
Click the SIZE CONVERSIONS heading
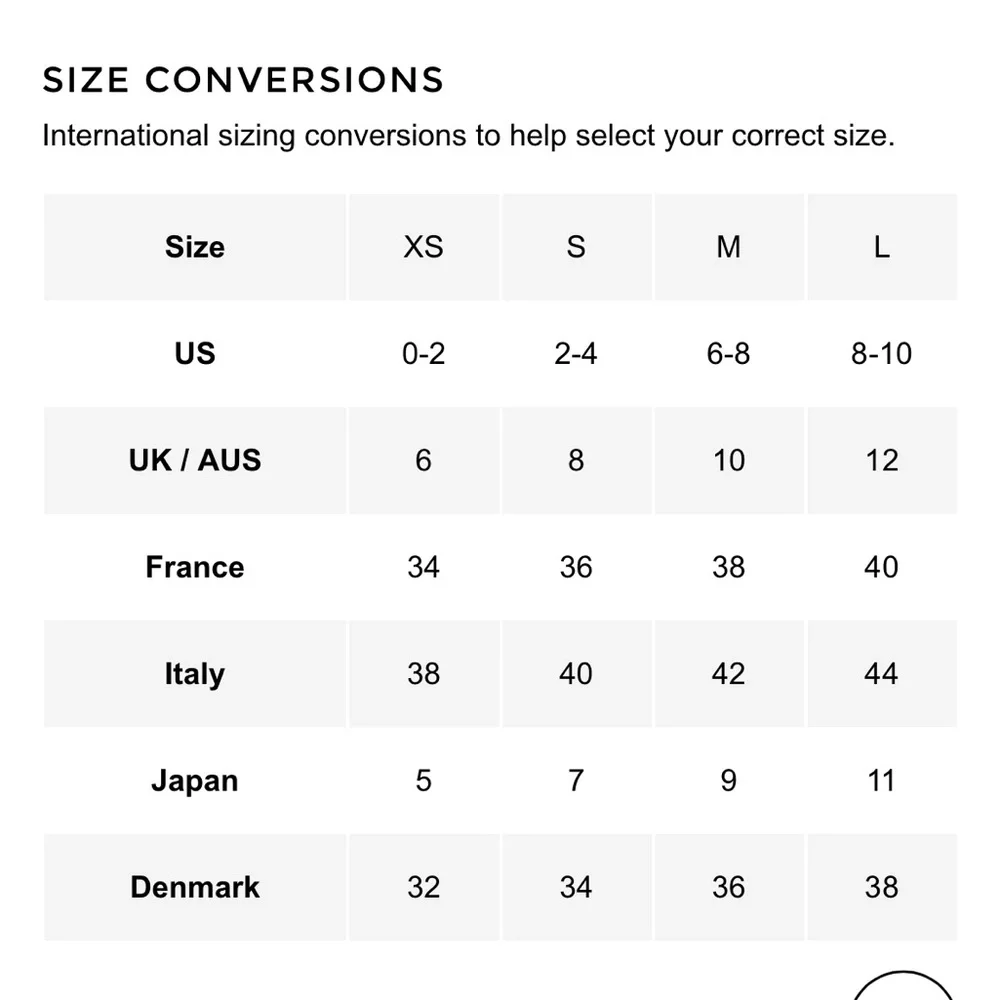[x=243, y=80]
